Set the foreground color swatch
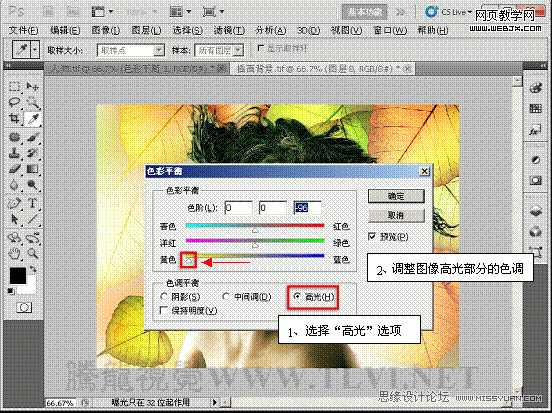The height and width of the screenshot is (413, 552). click(17, 276)
